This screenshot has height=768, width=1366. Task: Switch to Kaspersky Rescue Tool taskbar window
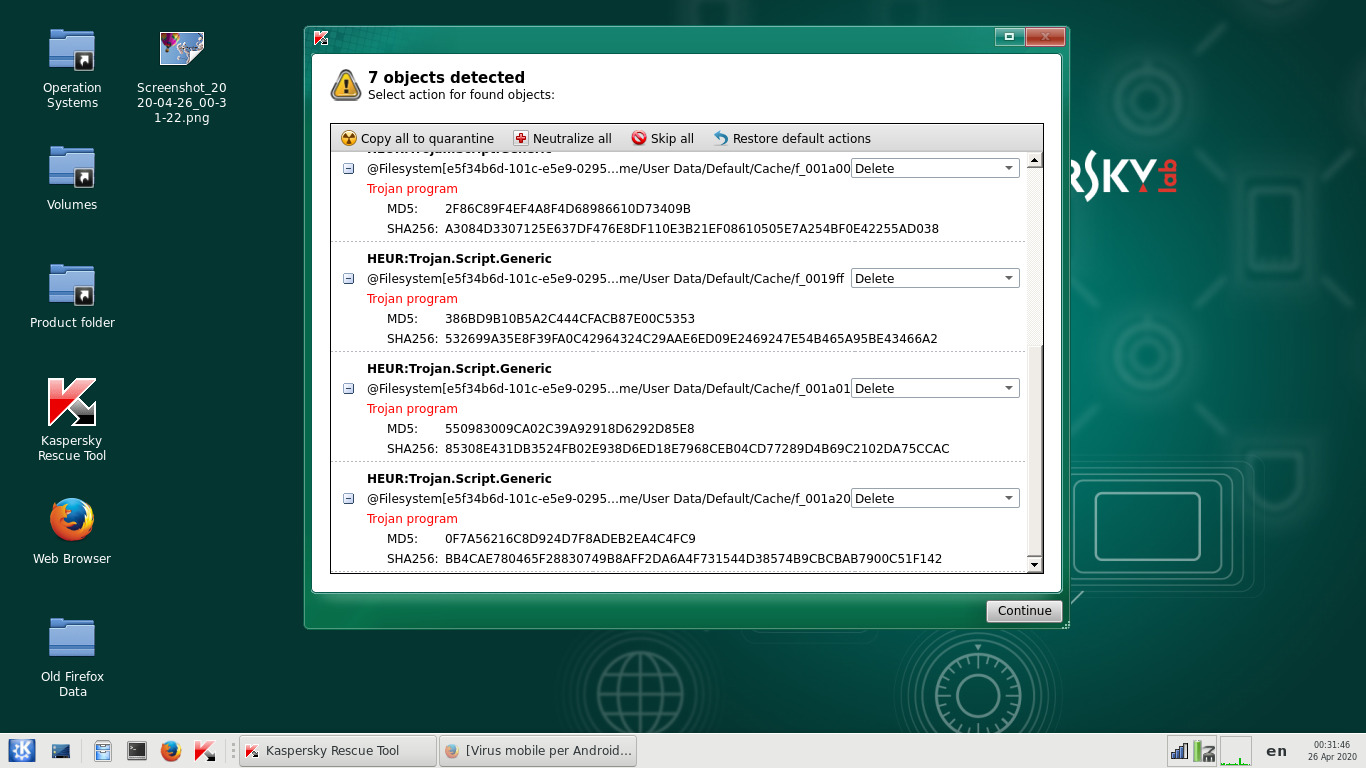[x=338, y=751]
